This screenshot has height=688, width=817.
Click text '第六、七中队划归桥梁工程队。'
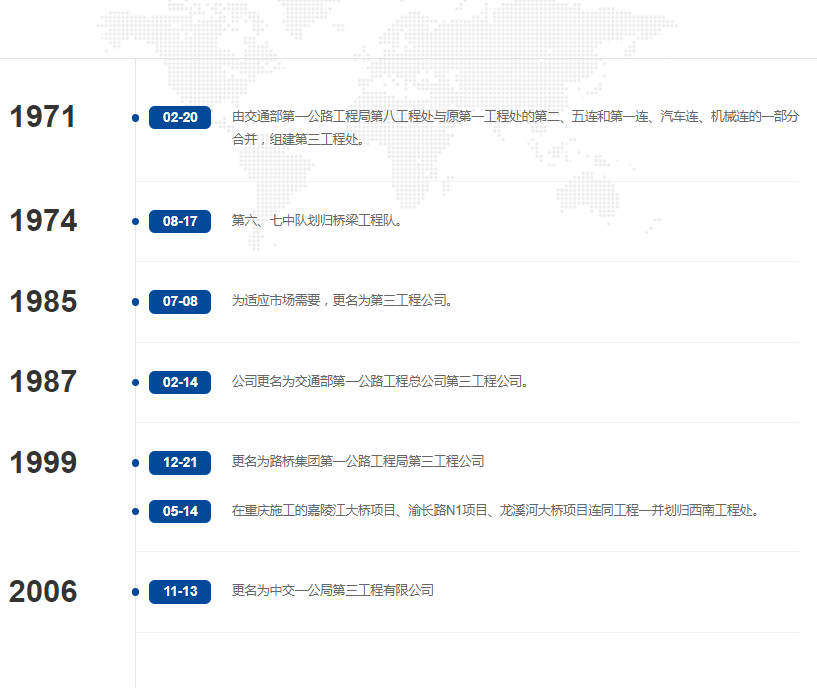[317, 221]
